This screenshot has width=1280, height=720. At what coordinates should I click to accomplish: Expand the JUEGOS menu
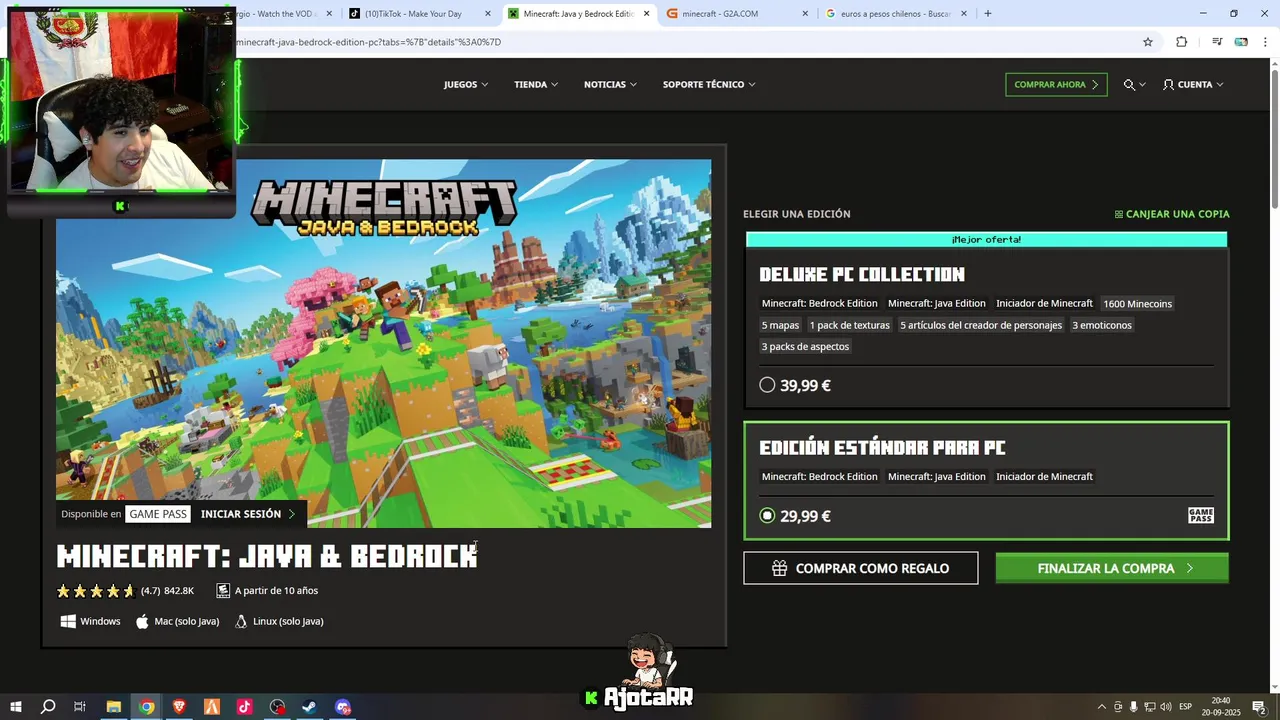pos(466,85)
